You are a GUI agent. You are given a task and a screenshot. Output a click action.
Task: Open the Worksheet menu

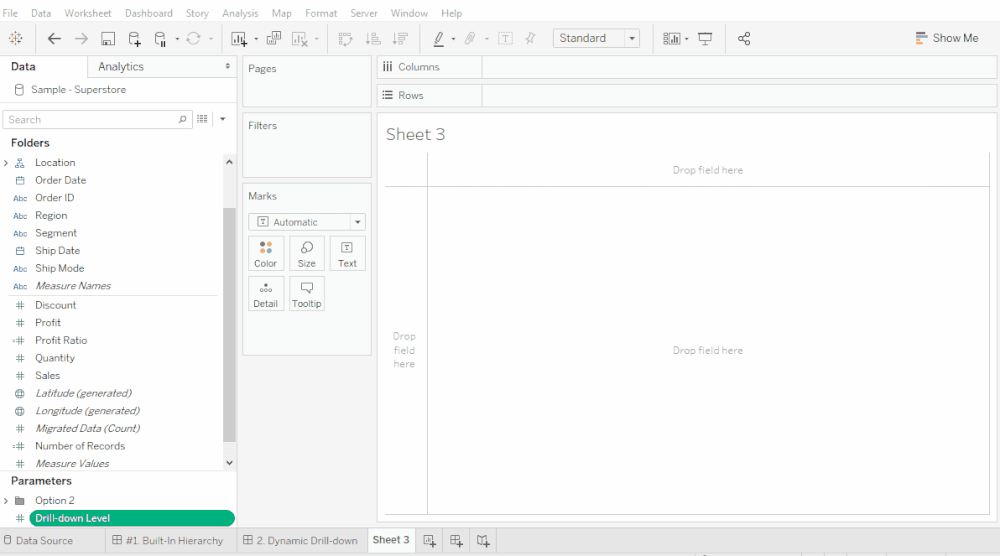87,13
